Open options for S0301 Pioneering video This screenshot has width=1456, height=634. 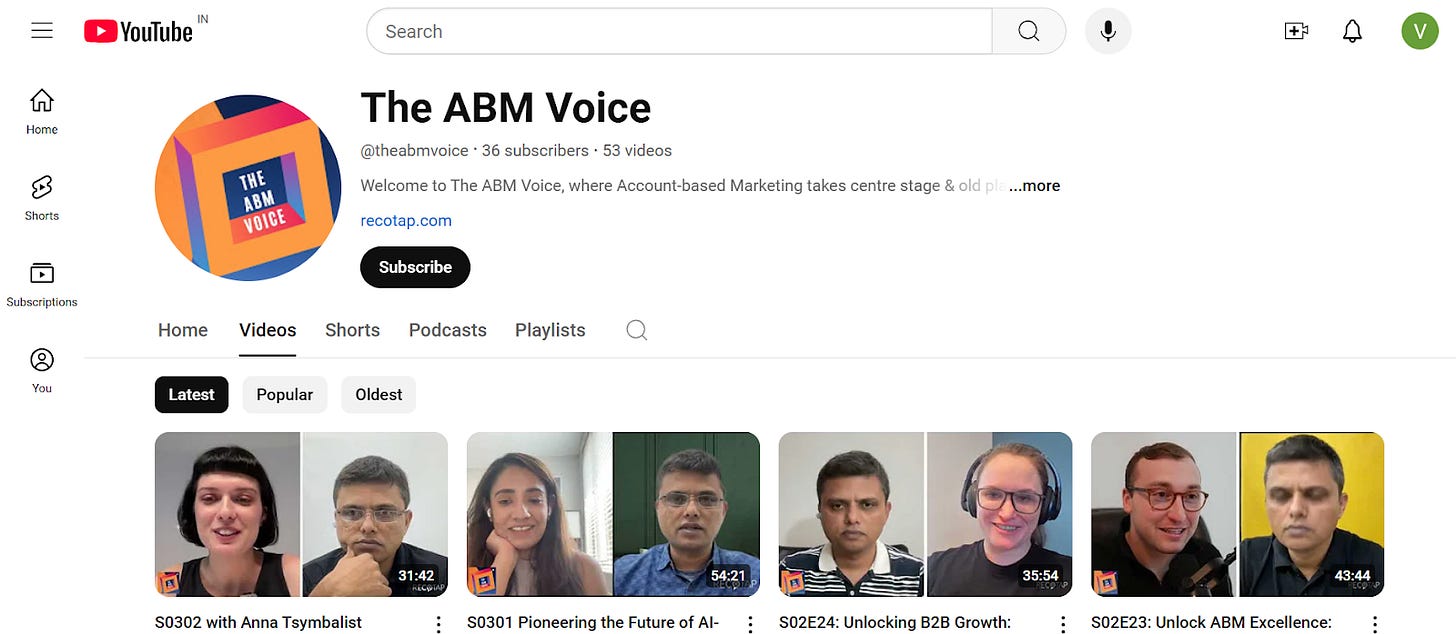coord(750,624)
